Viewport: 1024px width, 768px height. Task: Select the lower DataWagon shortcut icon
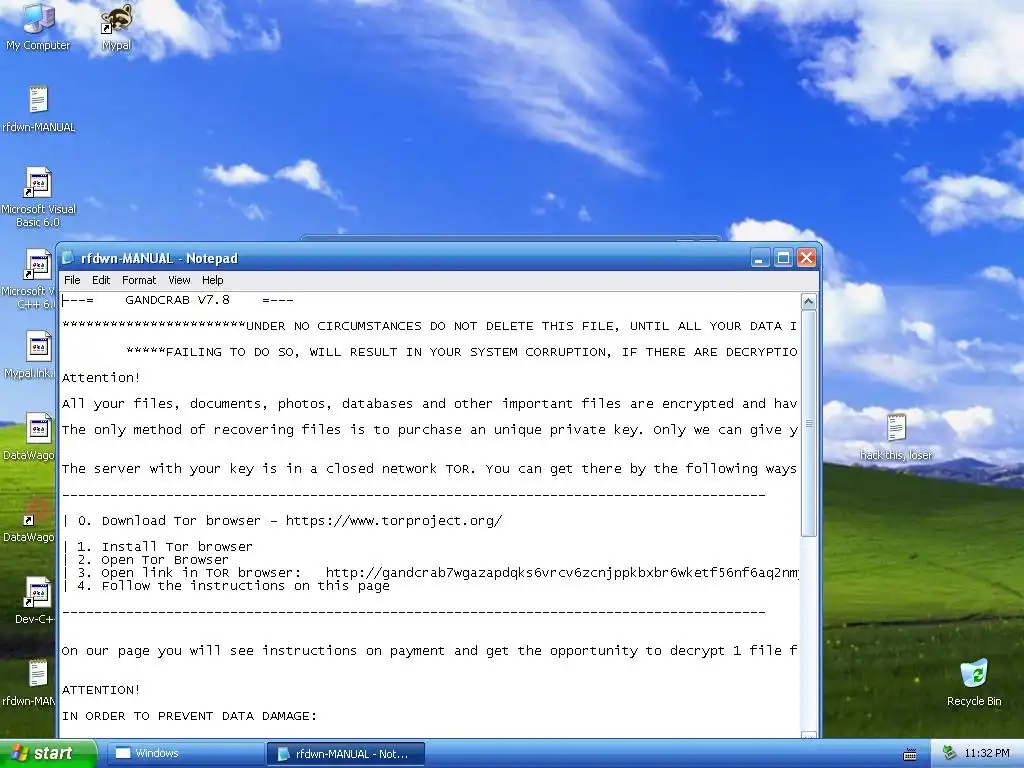(29, 519)
